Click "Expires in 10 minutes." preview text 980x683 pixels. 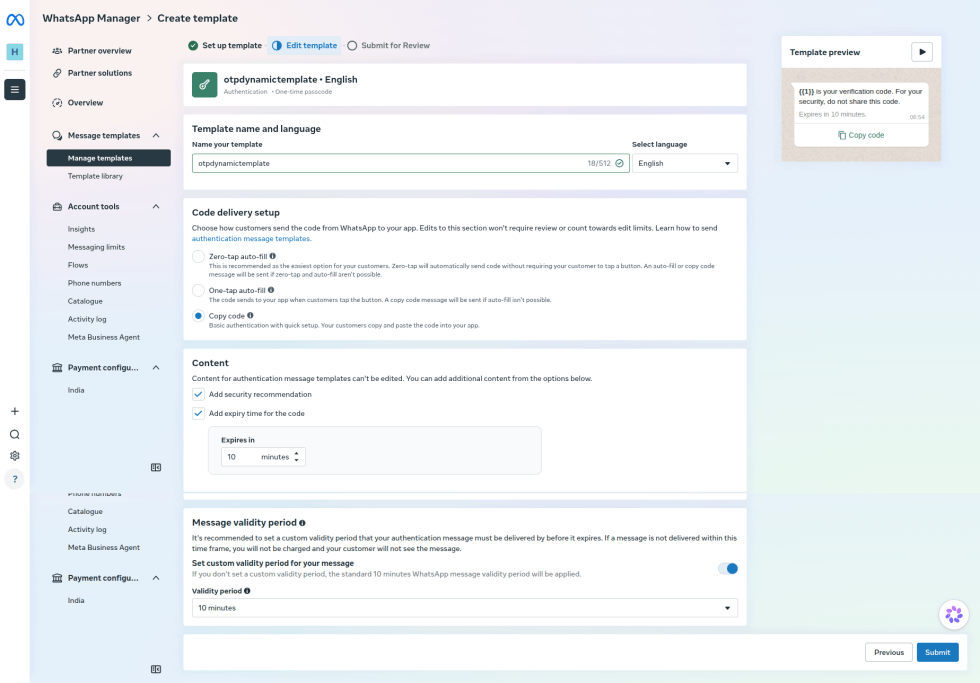pyautogui.click(x=832, y=114)
